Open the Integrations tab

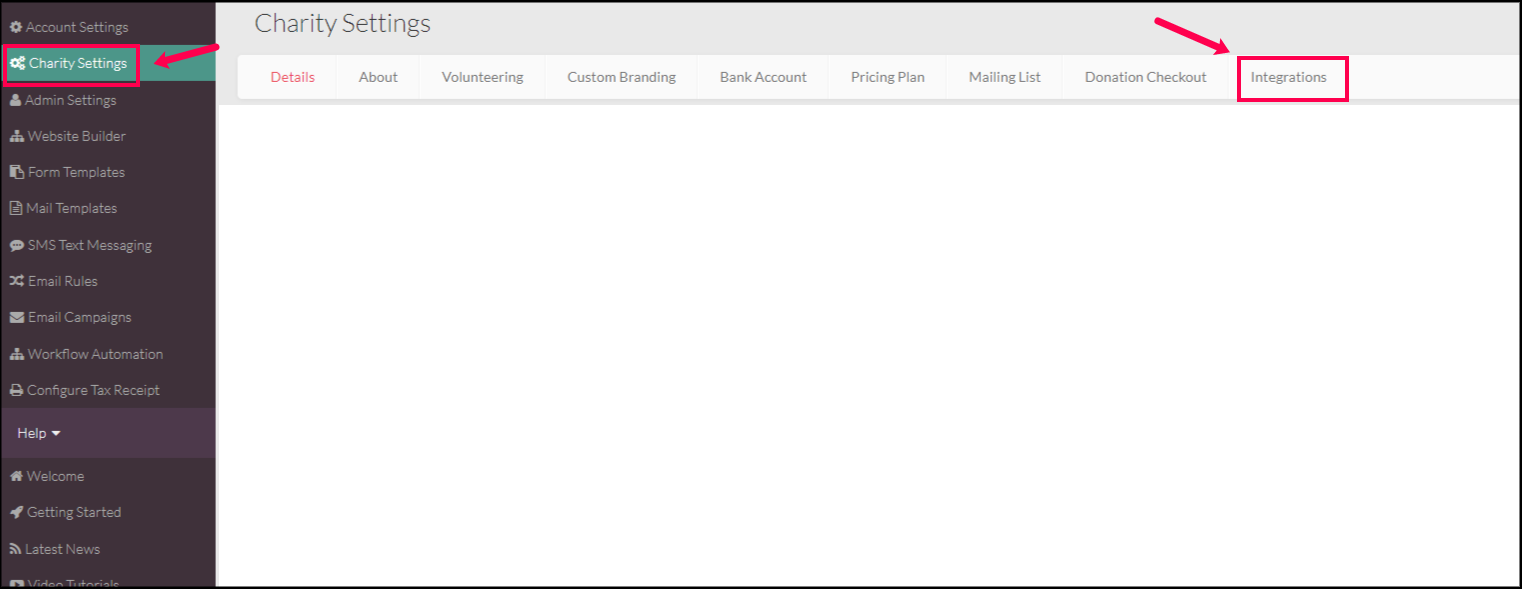pos(1289,77)
